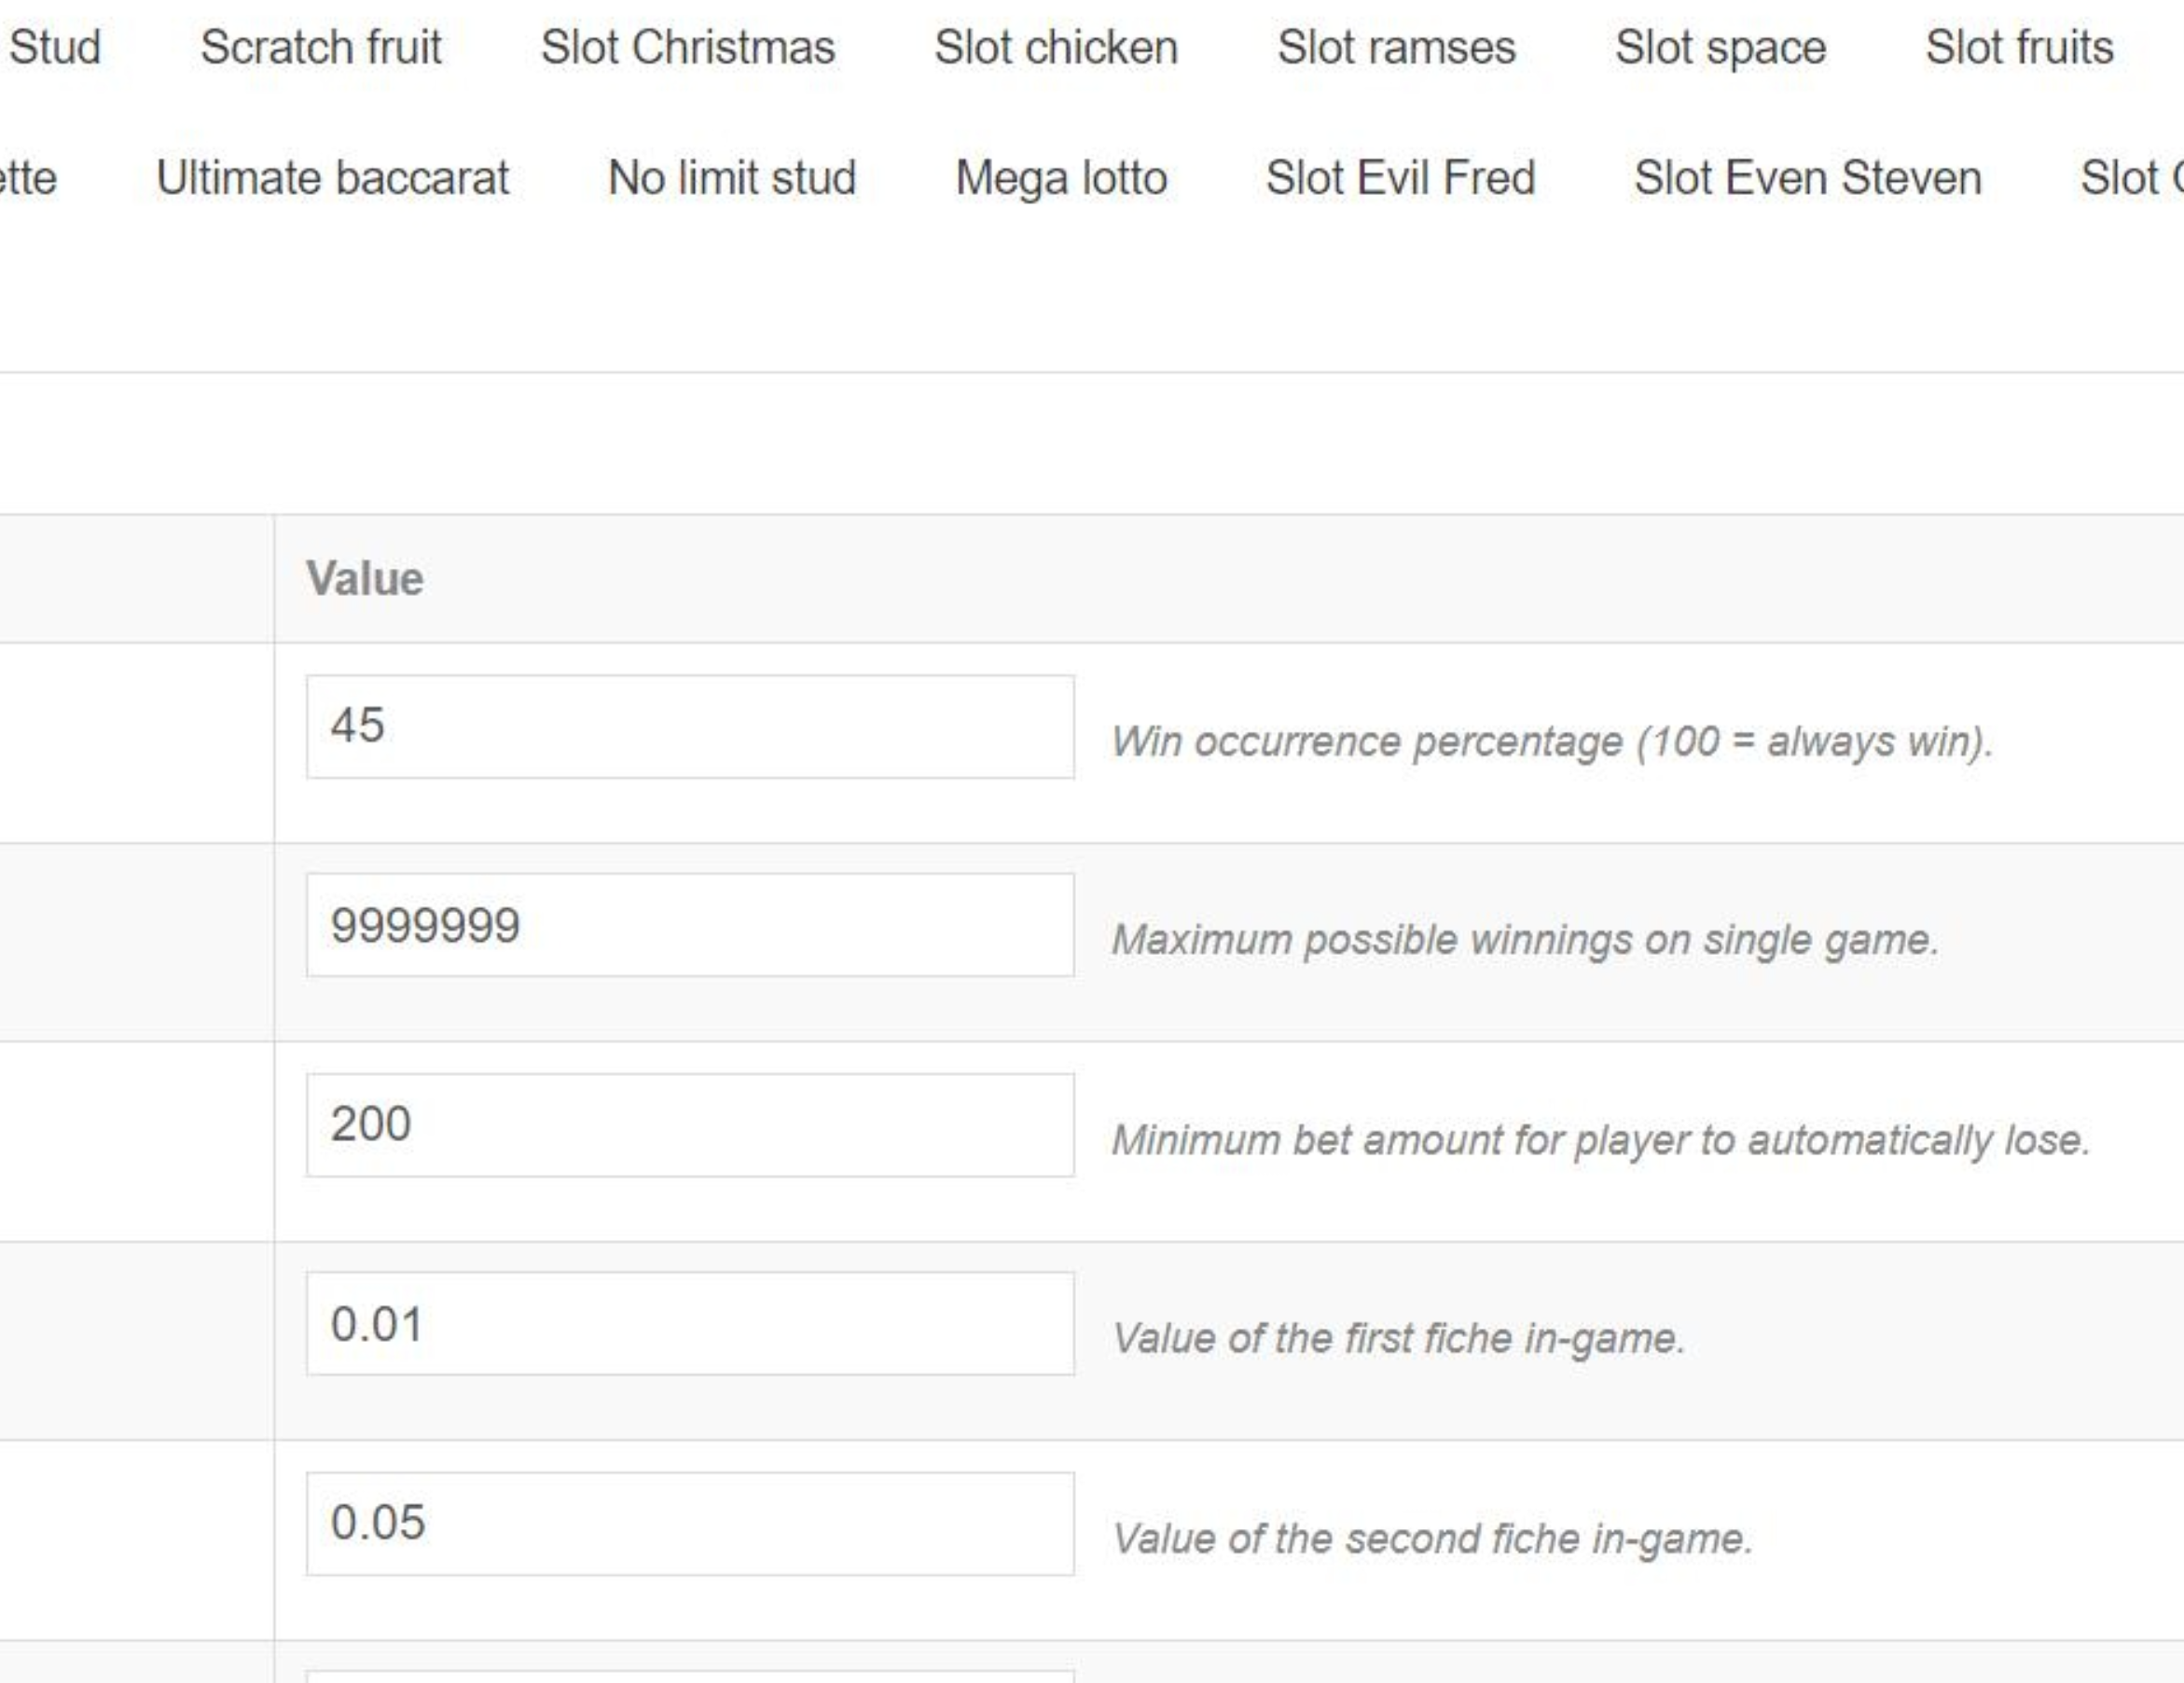
Task: Focus the second fiche value field
Action: click(x=690, y=1523)
